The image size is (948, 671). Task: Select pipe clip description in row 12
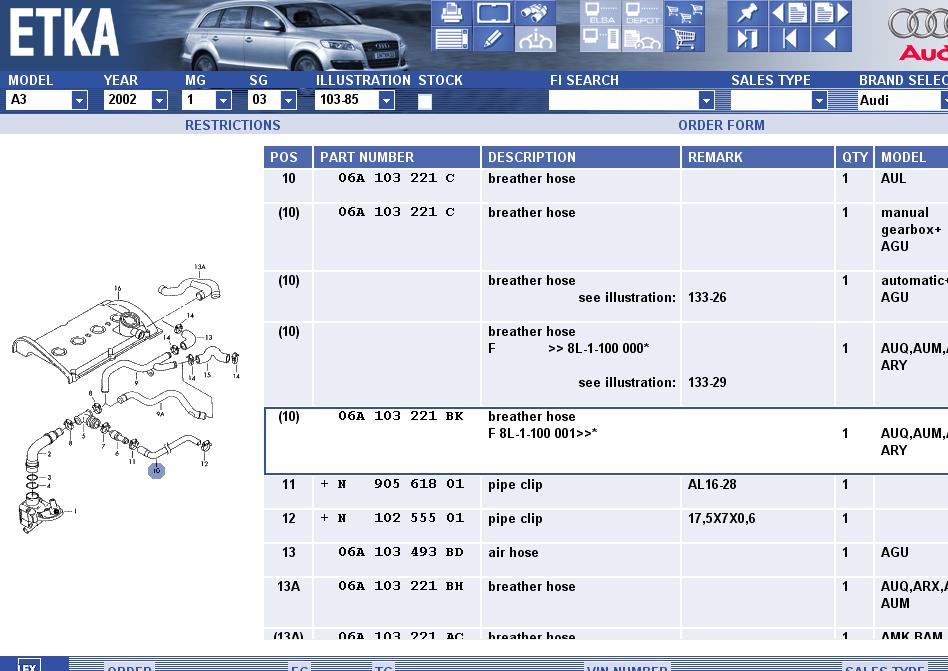click(x=515, y=519)
